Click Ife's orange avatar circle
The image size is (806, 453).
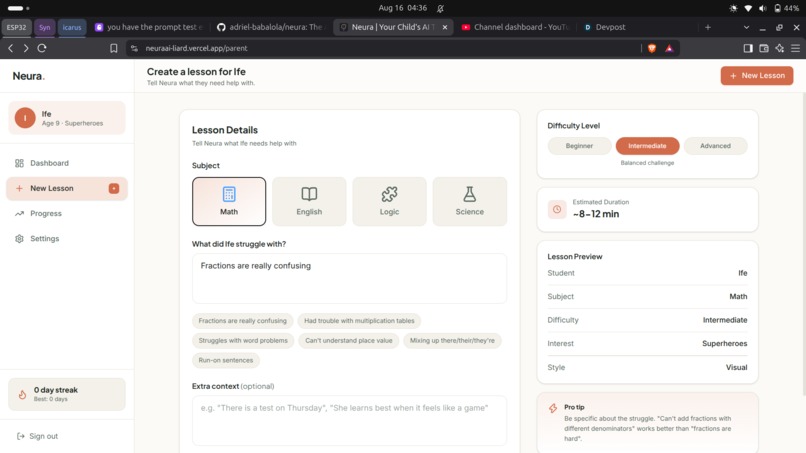pyautogui.click(x=25, y=118)
